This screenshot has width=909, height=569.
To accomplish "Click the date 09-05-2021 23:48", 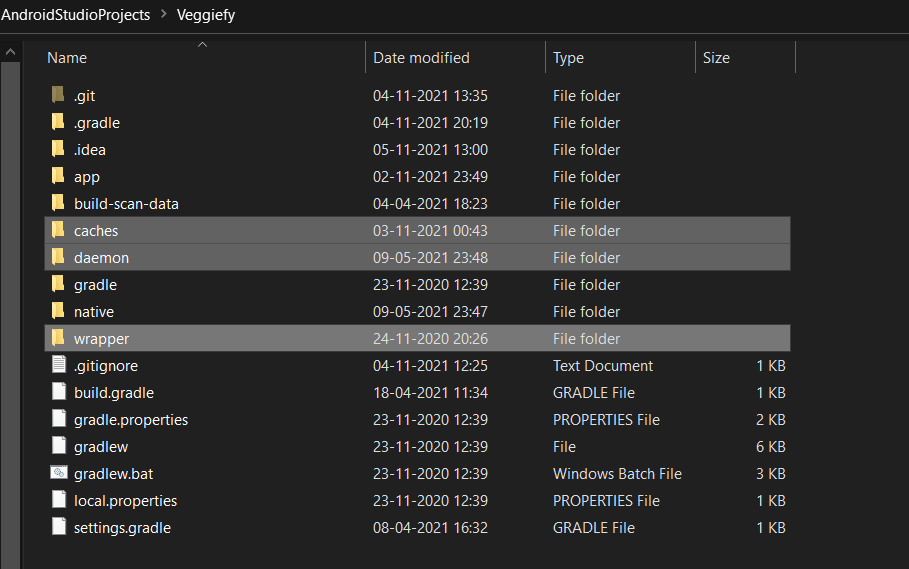I will (430, 258).
